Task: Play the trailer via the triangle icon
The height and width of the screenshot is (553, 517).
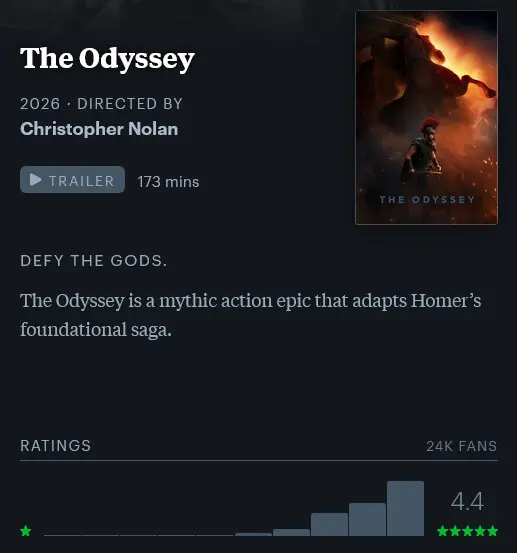Action: (x=35, y=180)
